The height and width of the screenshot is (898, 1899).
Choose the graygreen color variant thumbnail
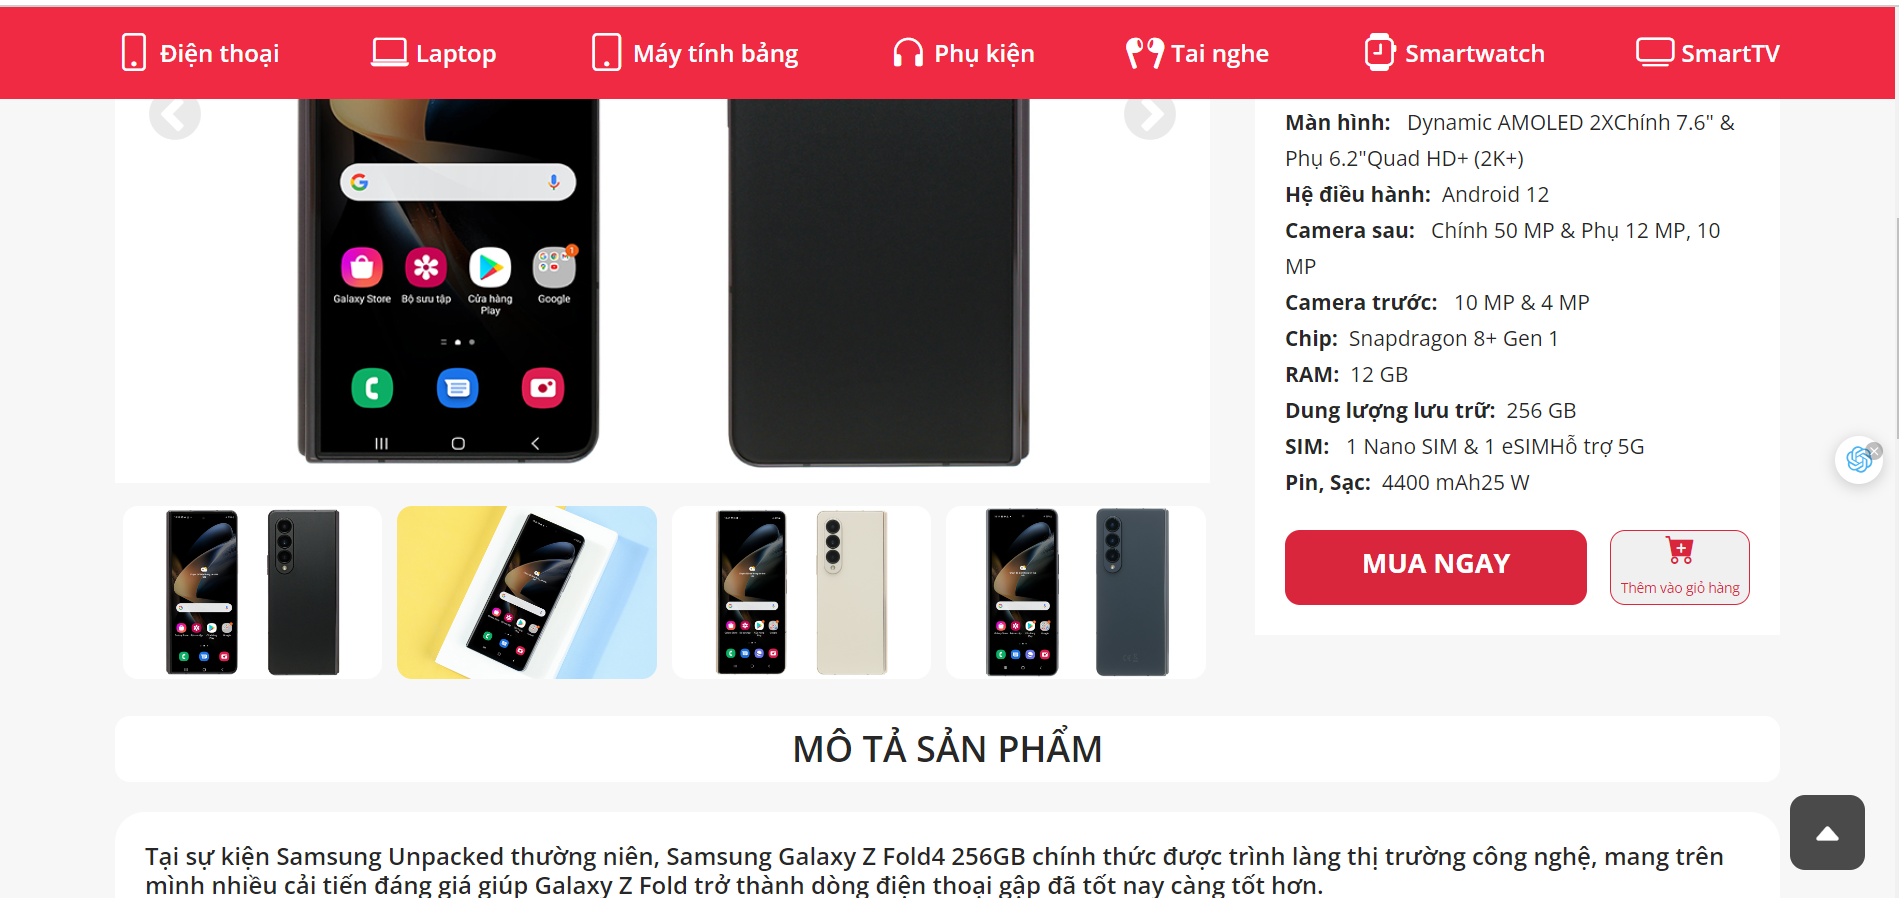[x=1076, y=592]
